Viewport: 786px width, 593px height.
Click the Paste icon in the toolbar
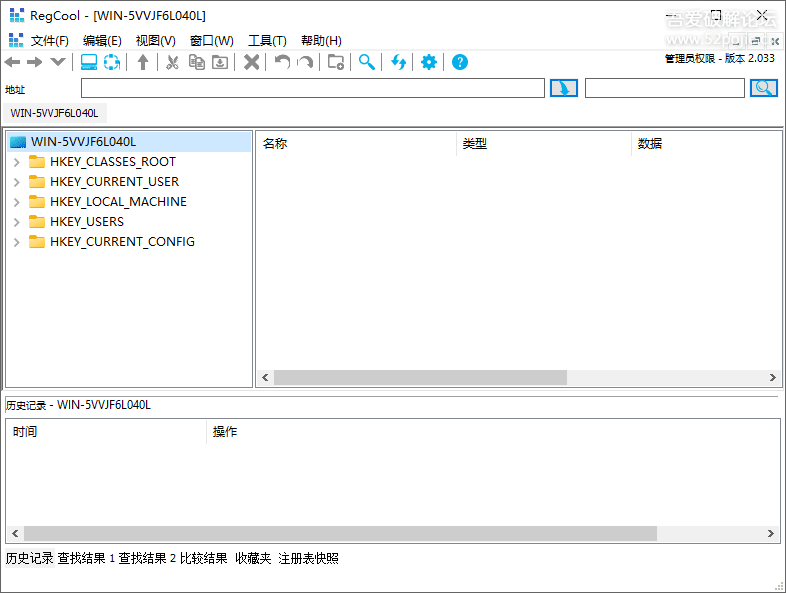220,62
